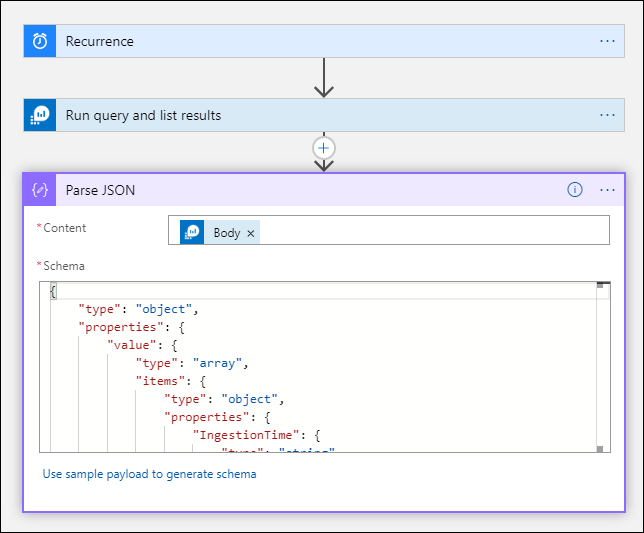The height and width of the screenshot is (533, 644).
Task: Open Run query and list results options menu
Action: (x=607, y=115)
